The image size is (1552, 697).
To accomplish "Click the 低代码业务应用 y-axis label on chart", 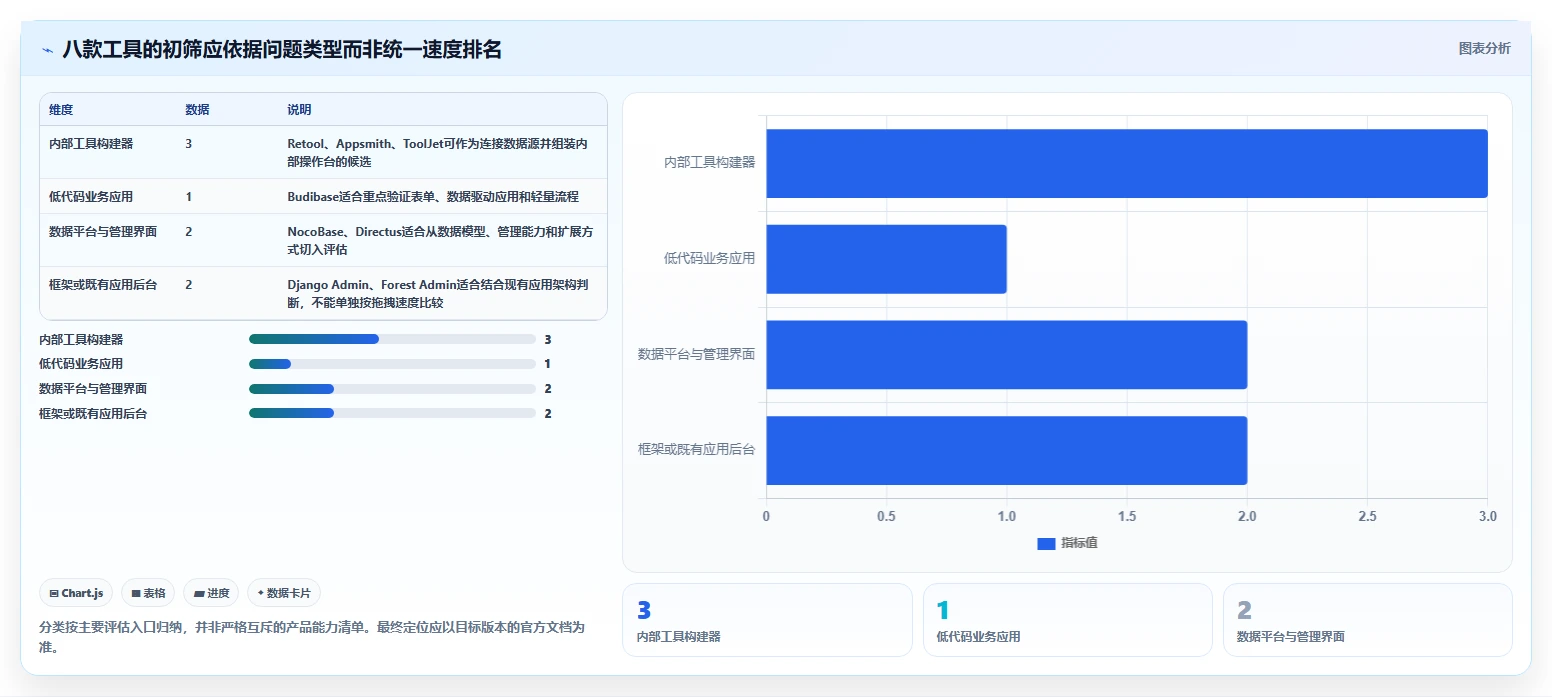I will coord(710,258).
